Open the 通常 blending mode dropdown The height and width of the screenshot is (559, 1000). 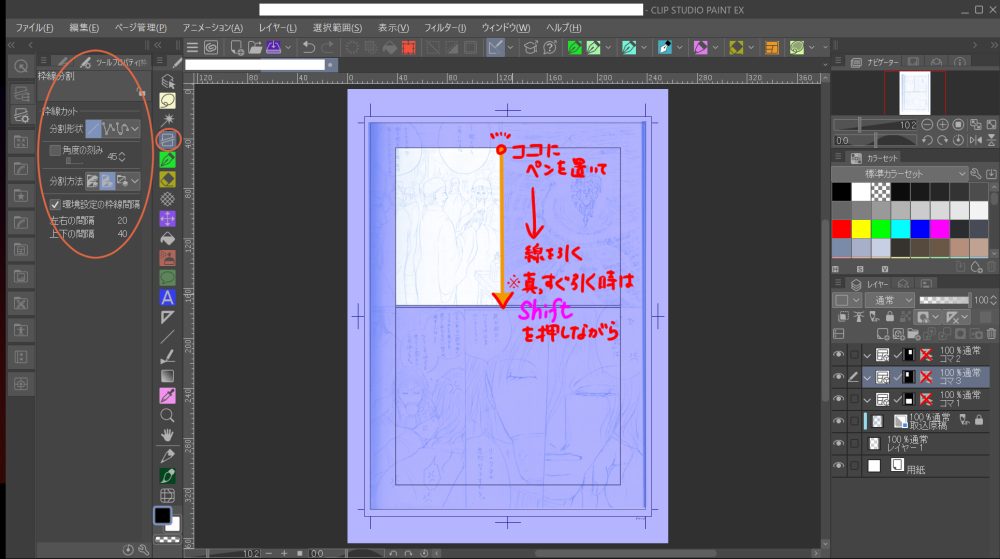(x=890, y=300)
